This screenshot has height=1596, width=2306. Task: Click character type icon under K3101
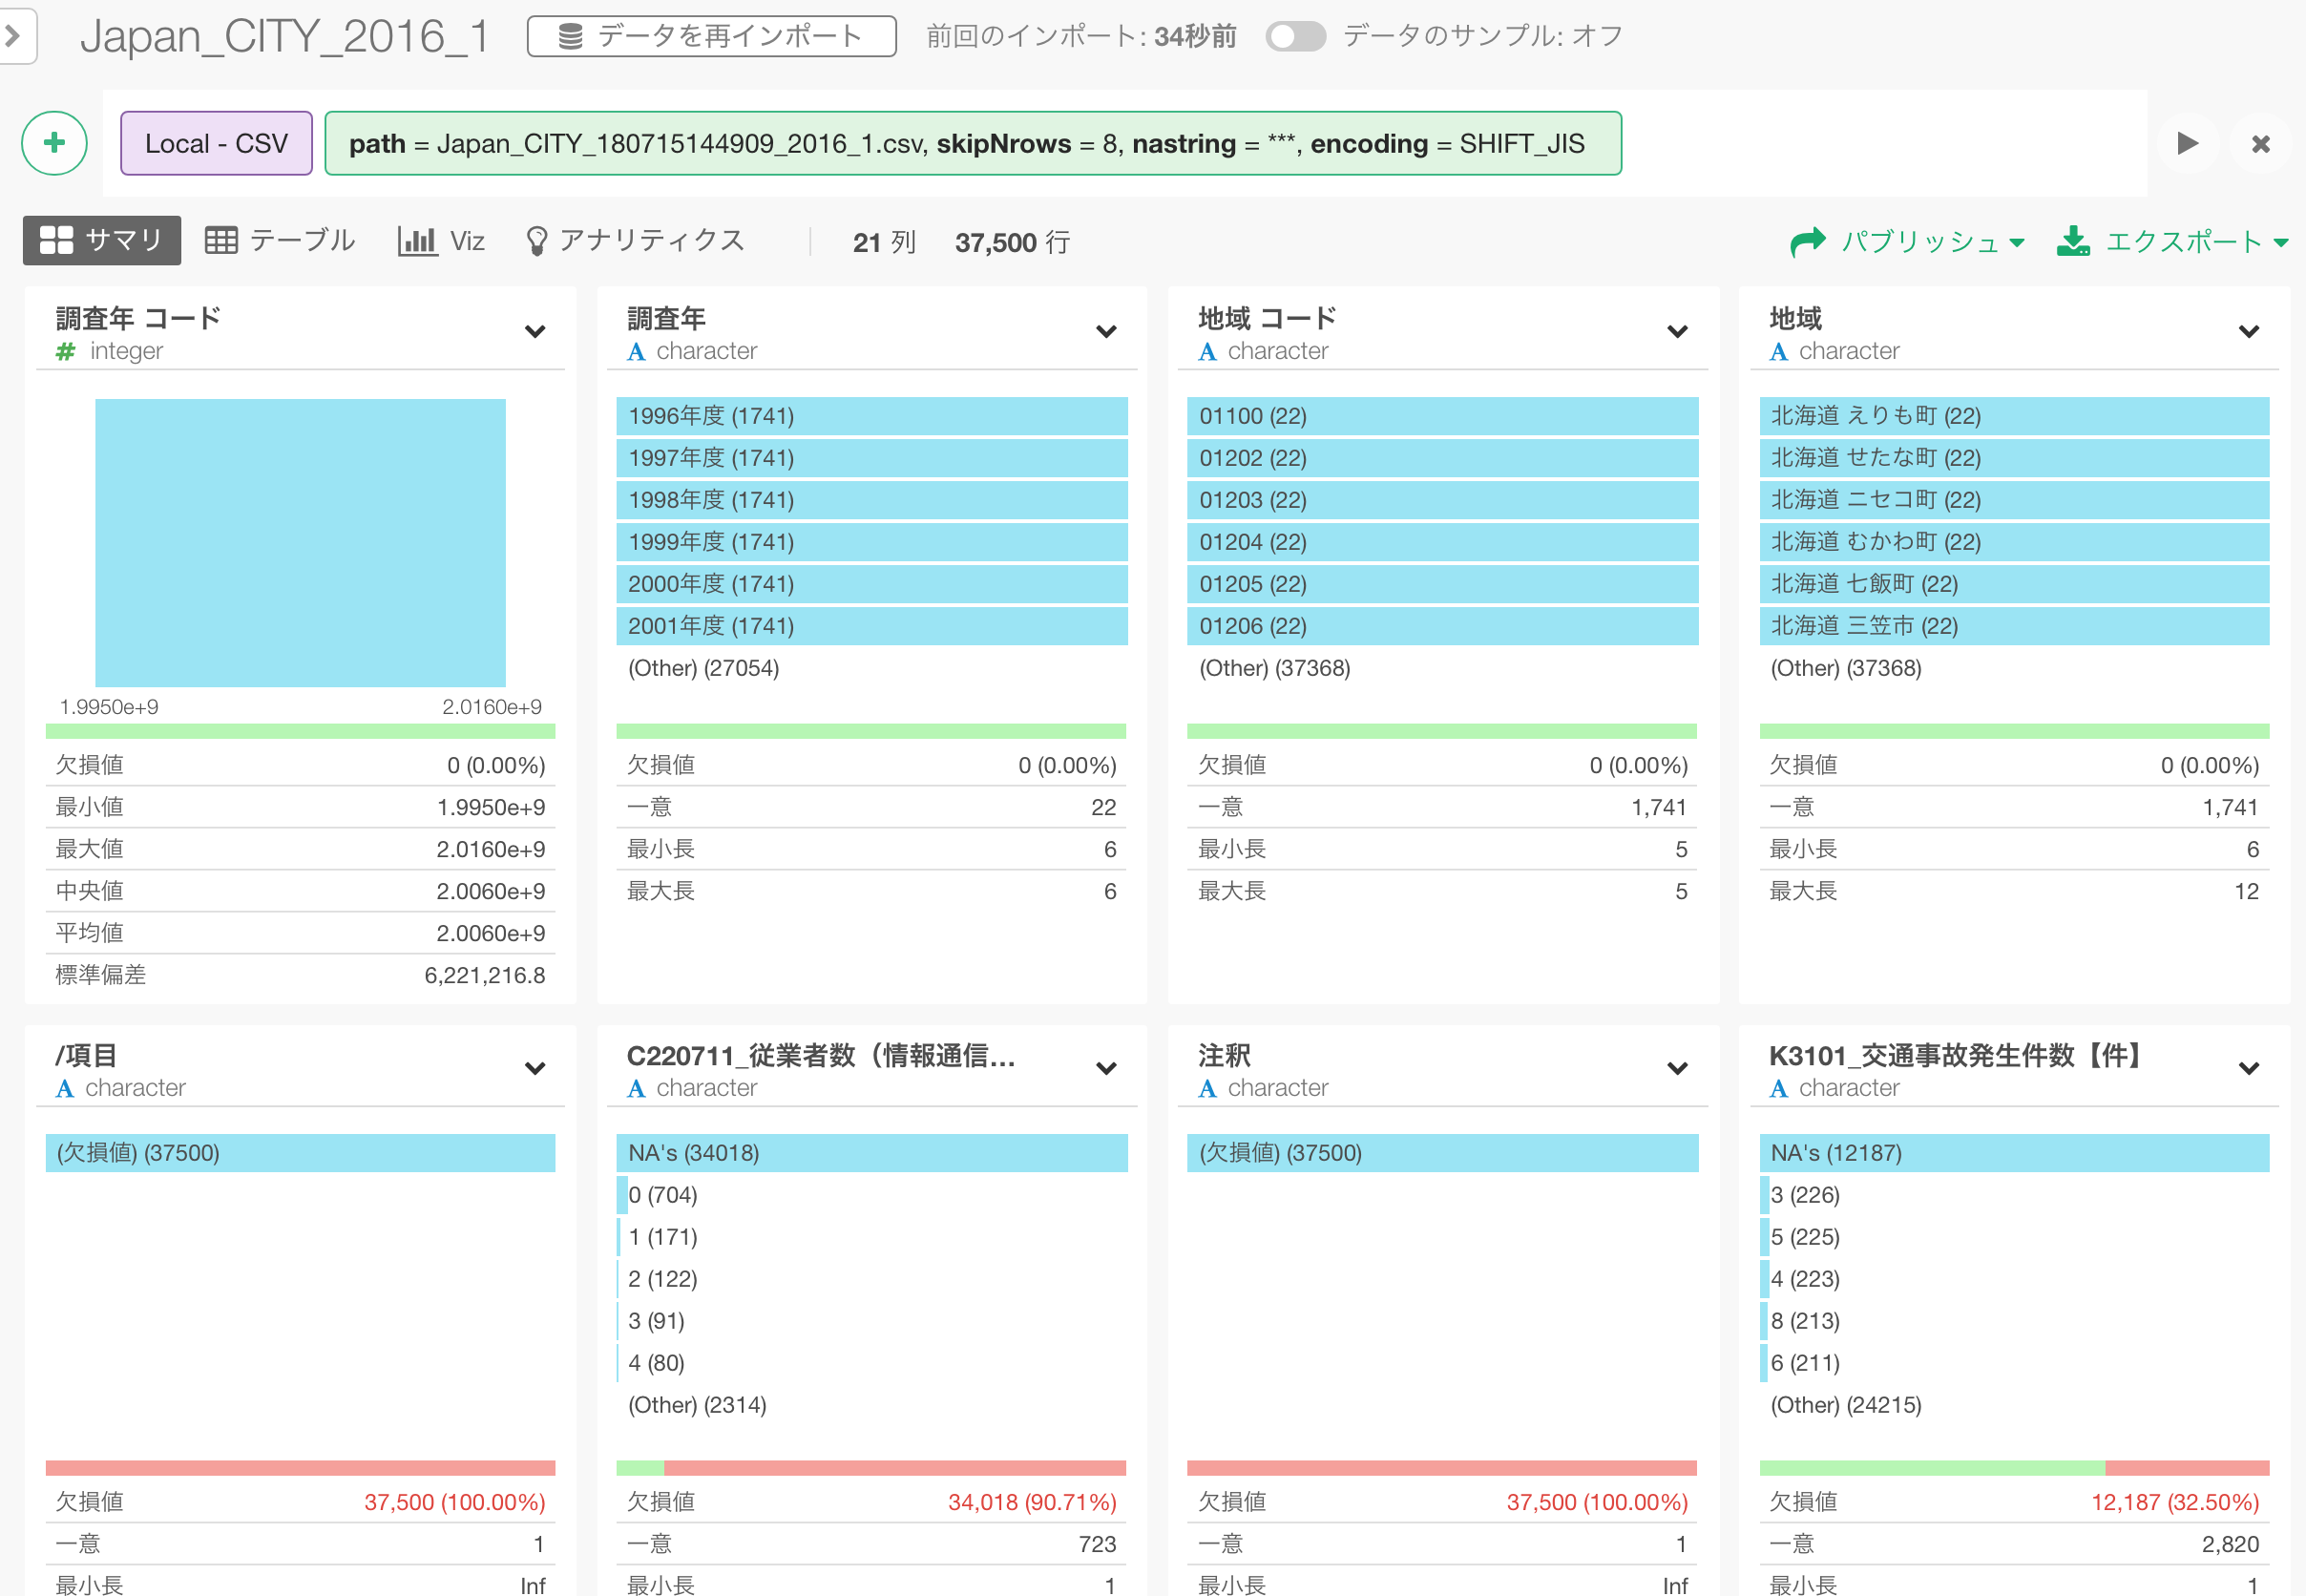pyautogui.click(x=1778, y=1088)
